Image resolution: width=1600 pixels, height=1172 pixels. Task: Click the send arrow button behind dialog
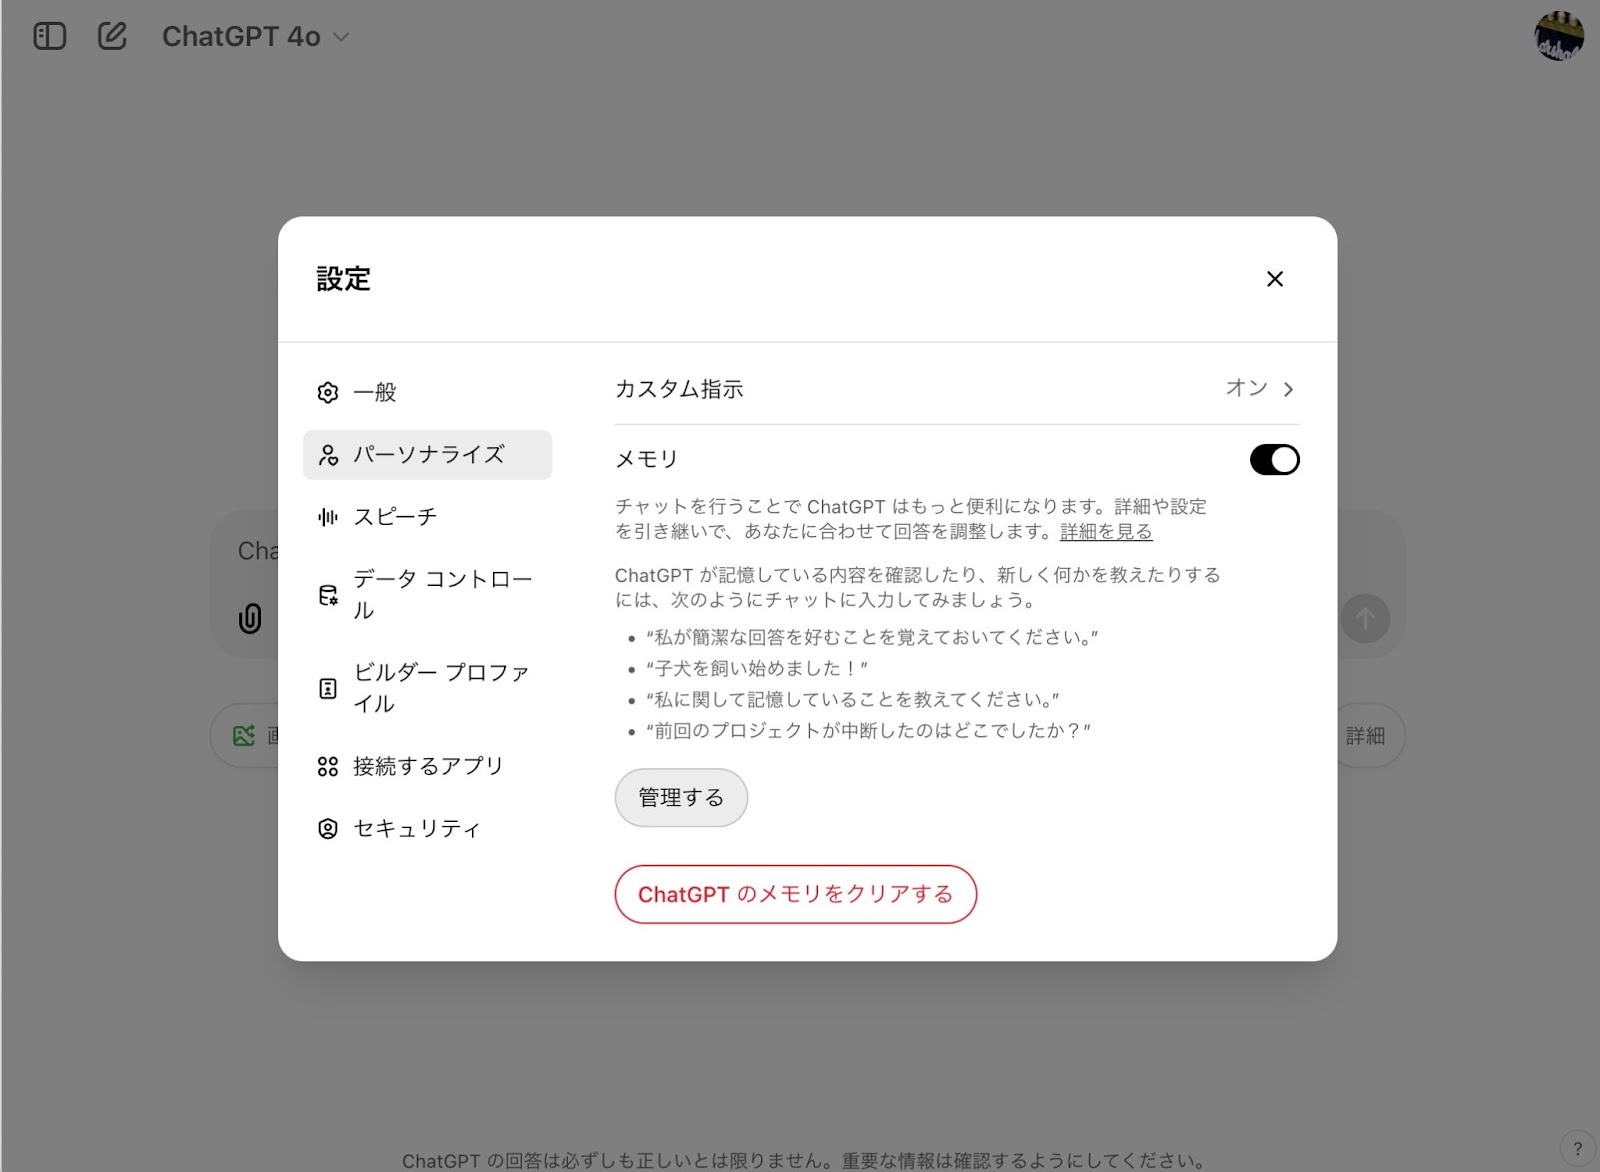(1365, 619)
